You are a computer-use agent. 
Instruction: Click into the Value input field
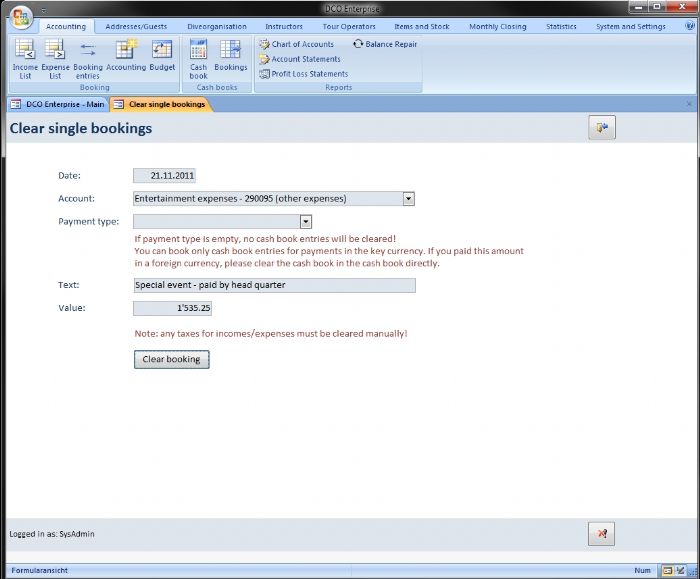172,308
